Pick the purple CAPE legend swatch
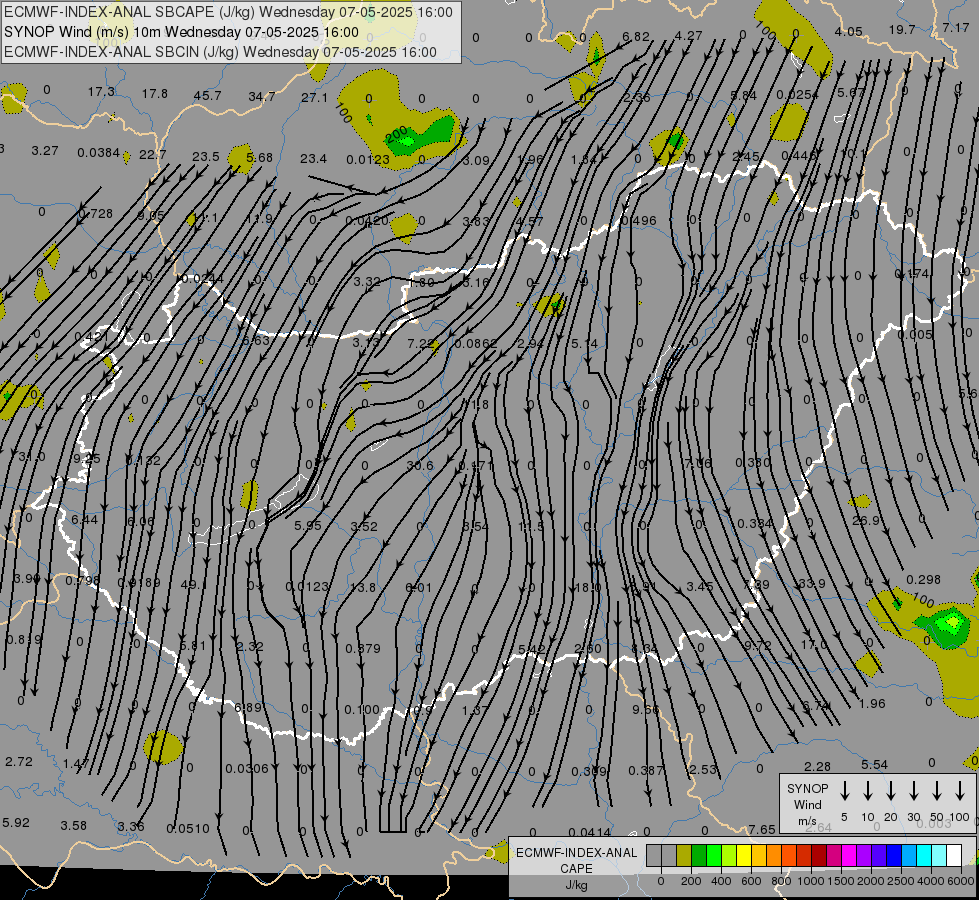The height and width of the screenshot is (900, 979). tap(863, 855)
